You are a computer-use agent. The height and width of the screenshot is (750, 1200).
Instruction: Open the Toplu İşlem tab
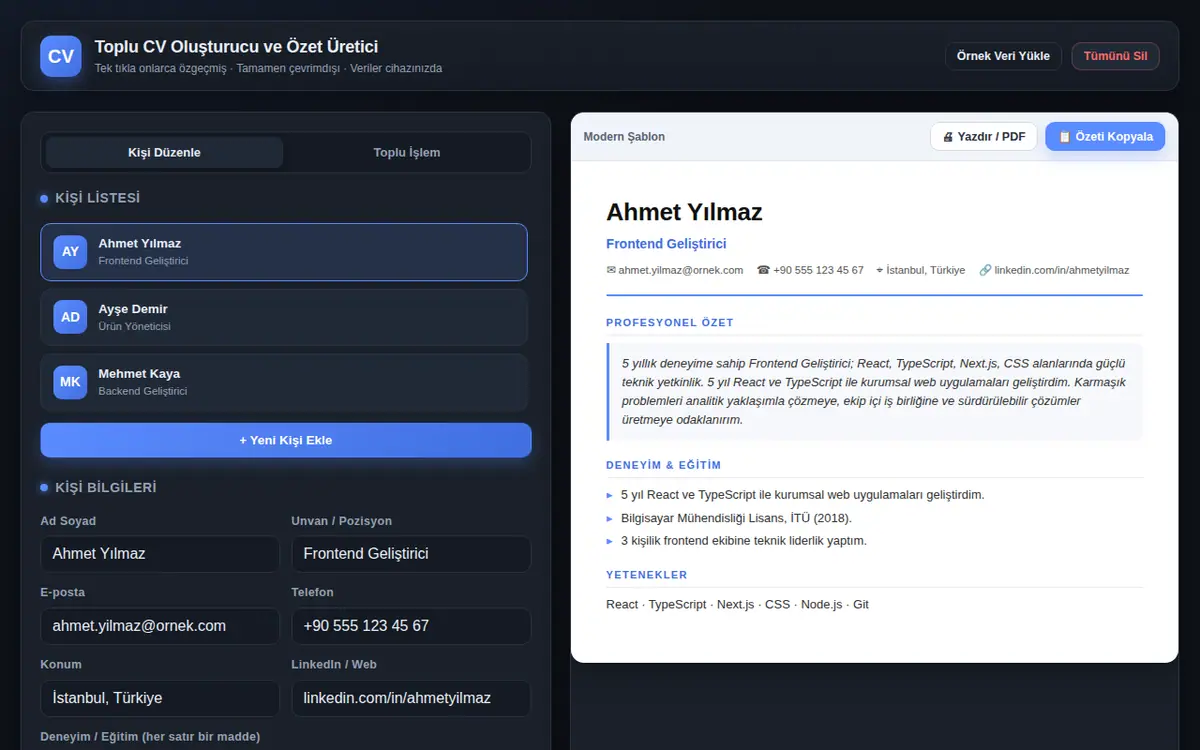407,153
